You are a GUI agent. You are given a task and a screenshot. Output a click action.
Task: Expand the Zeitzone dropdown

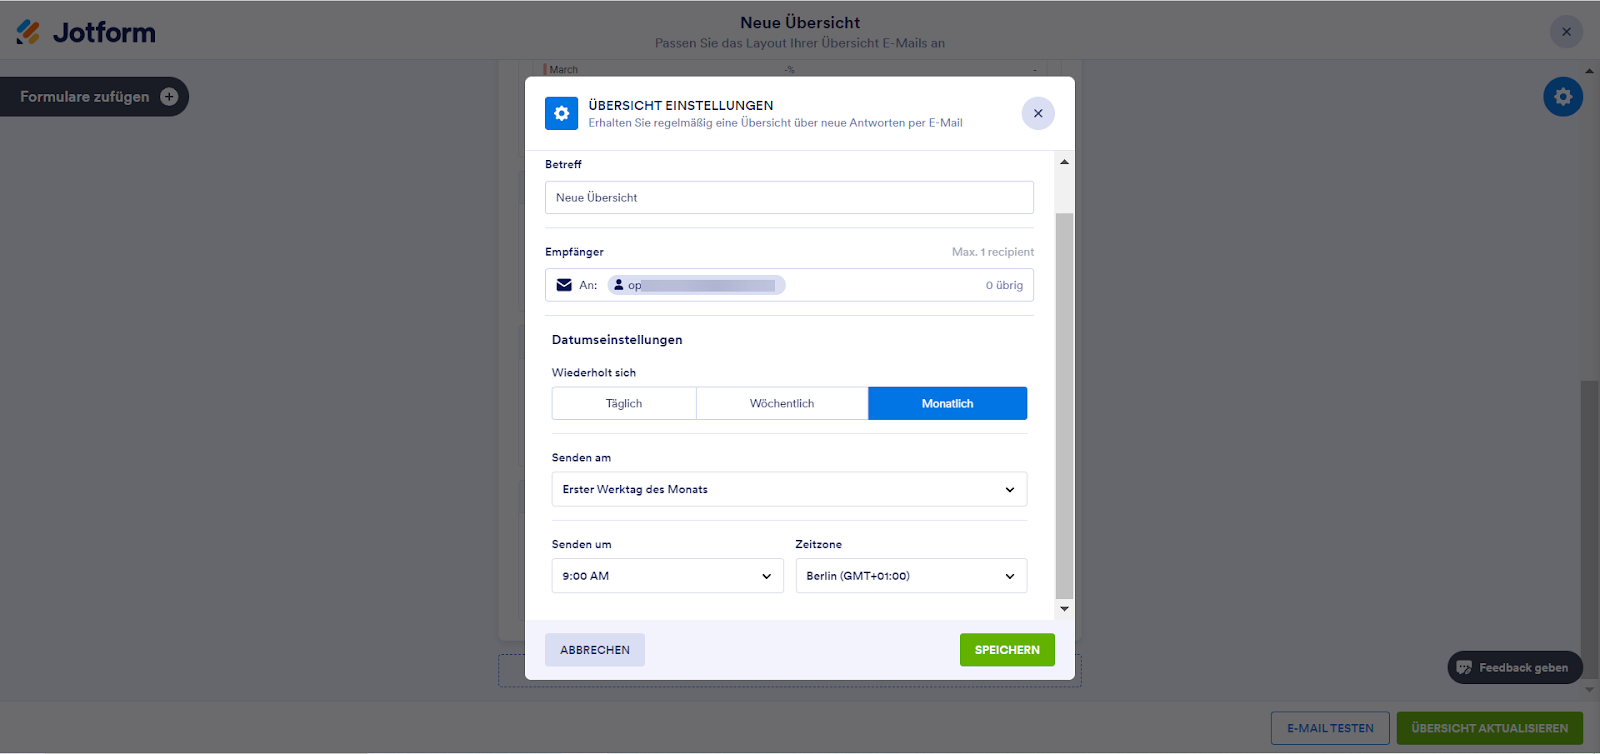[911, 576]
